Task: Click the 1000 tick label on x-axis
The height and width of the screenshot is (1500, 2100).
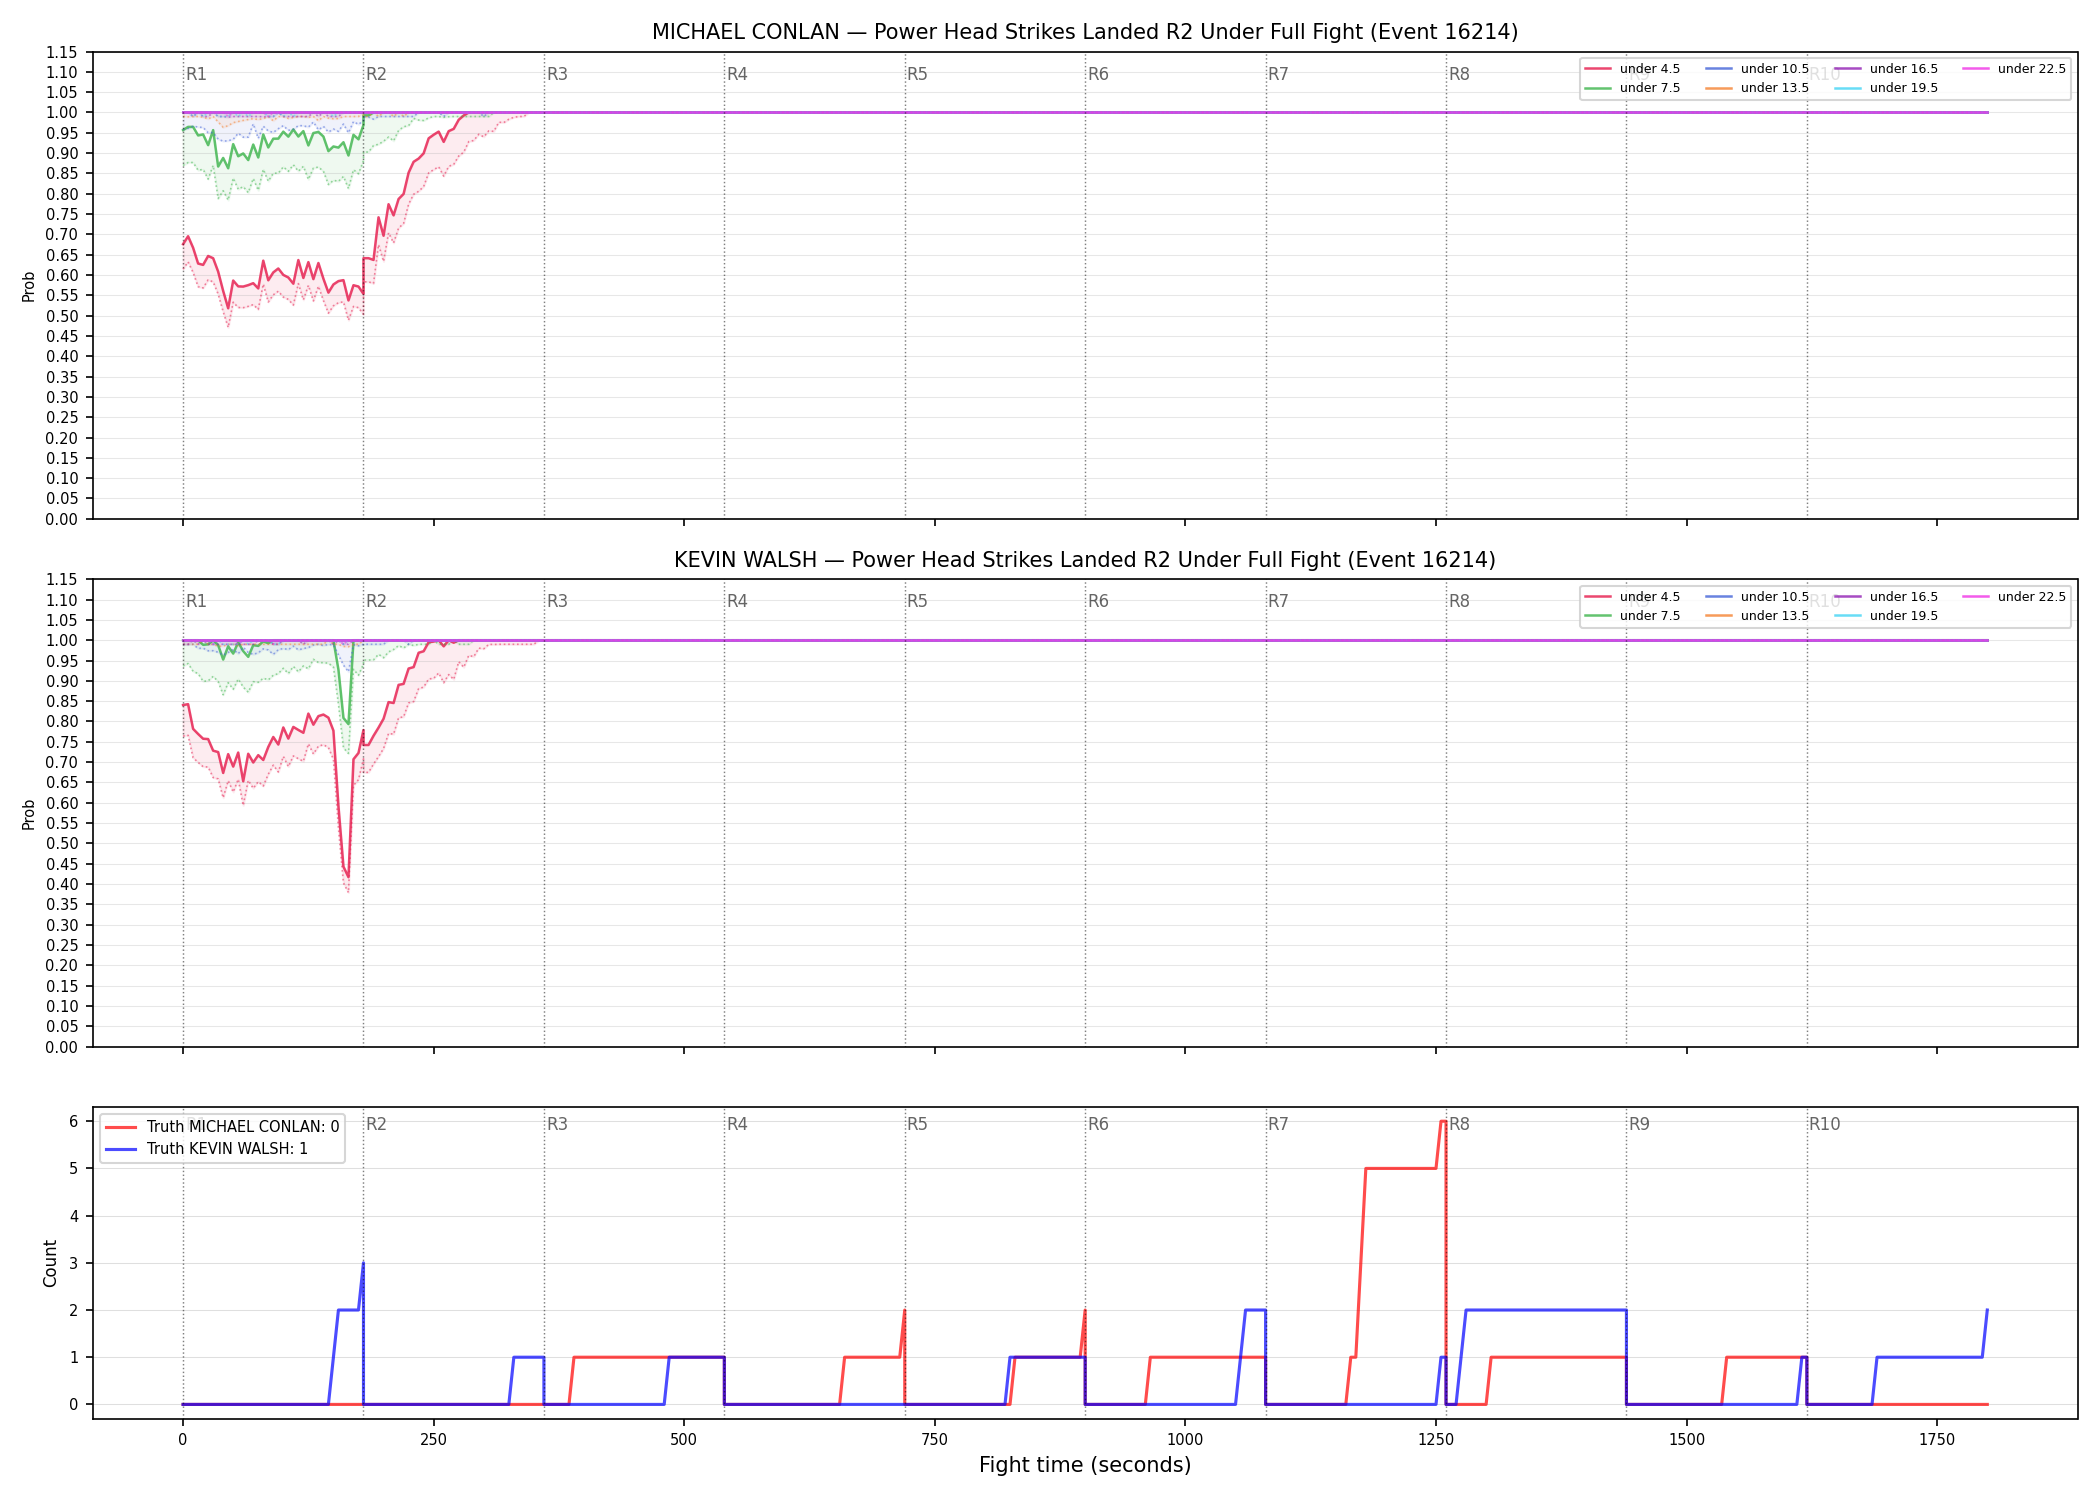Action: point(1185,1440)
